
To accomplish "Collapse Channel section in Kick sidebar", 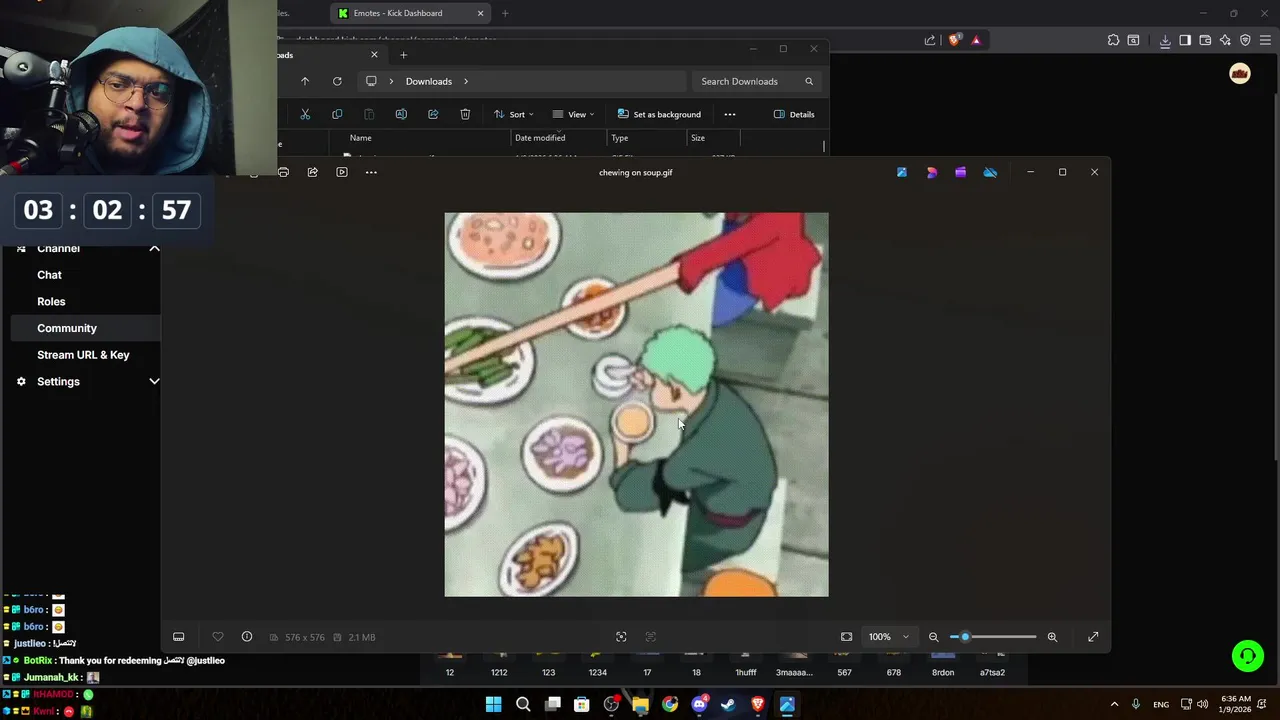I will 154,248.
